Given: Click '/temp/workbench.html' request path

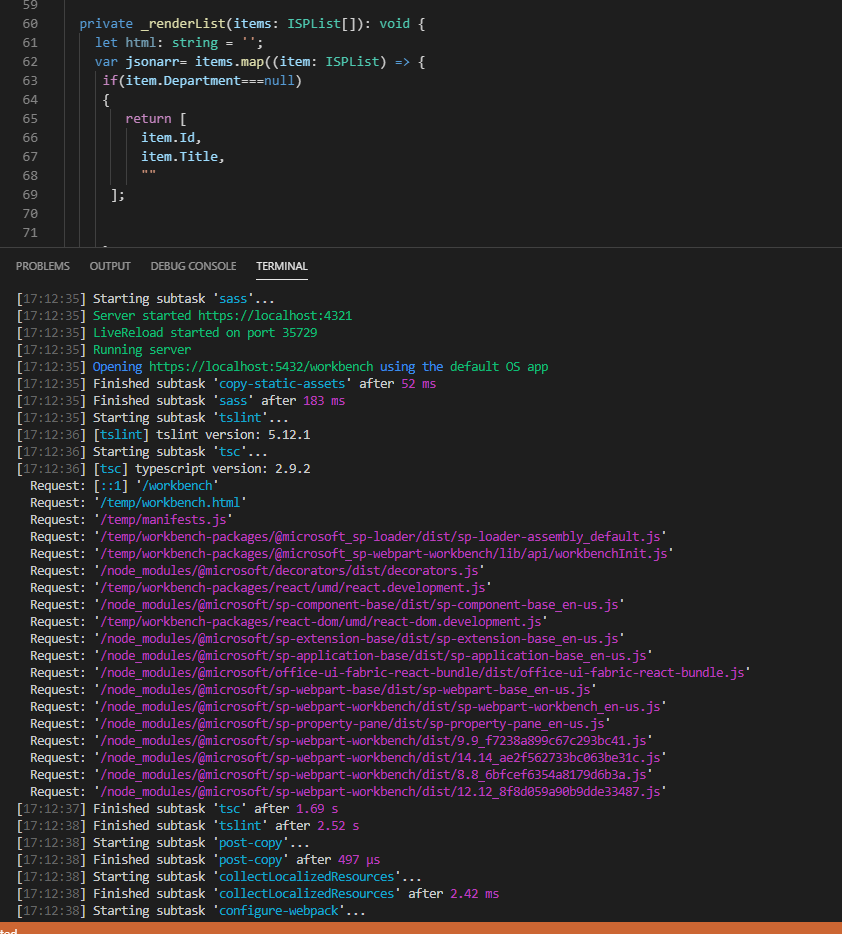Looking at the screenshot, I should click(x=170, y=503).
